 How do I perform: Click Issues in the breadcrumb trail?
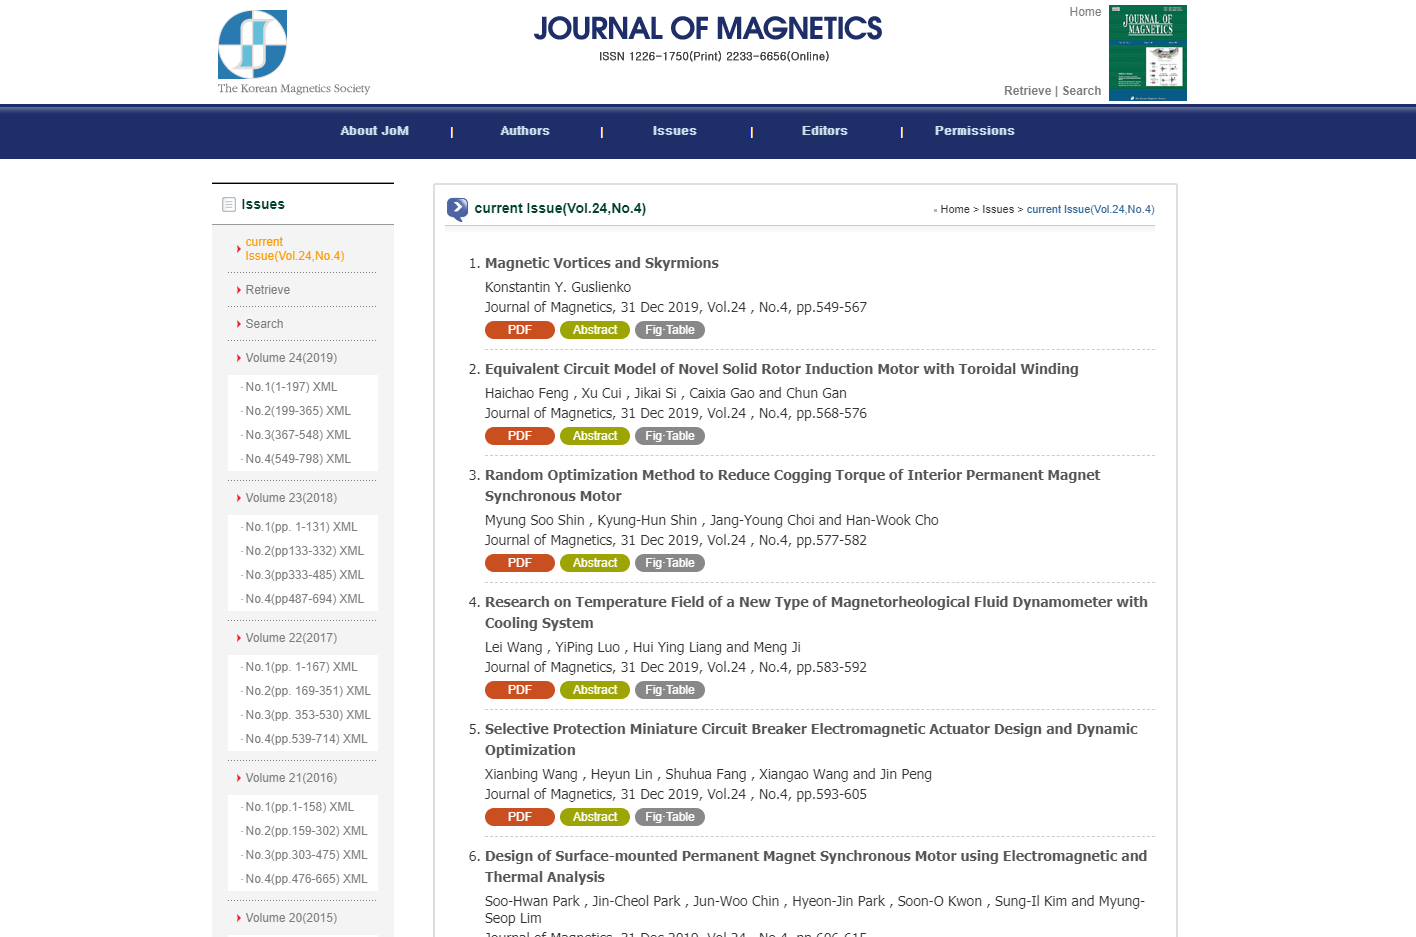click(997, 210)
